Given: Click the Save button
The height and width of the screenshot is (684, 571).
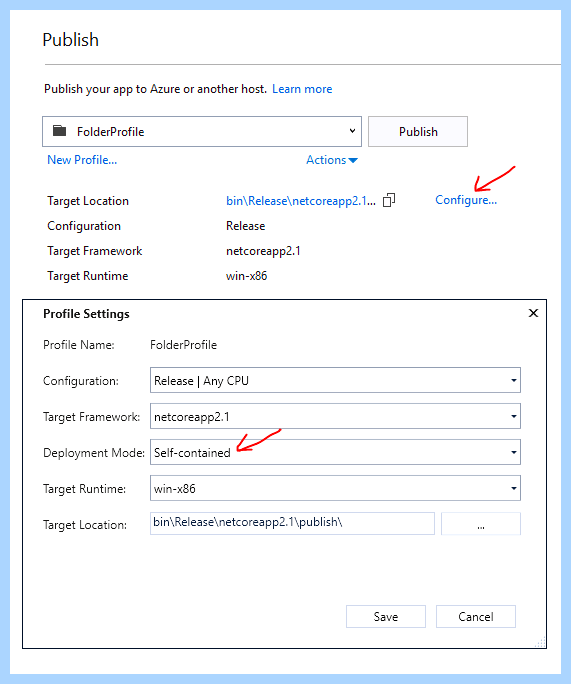Looking at the screenshot, I should point(386,616).
